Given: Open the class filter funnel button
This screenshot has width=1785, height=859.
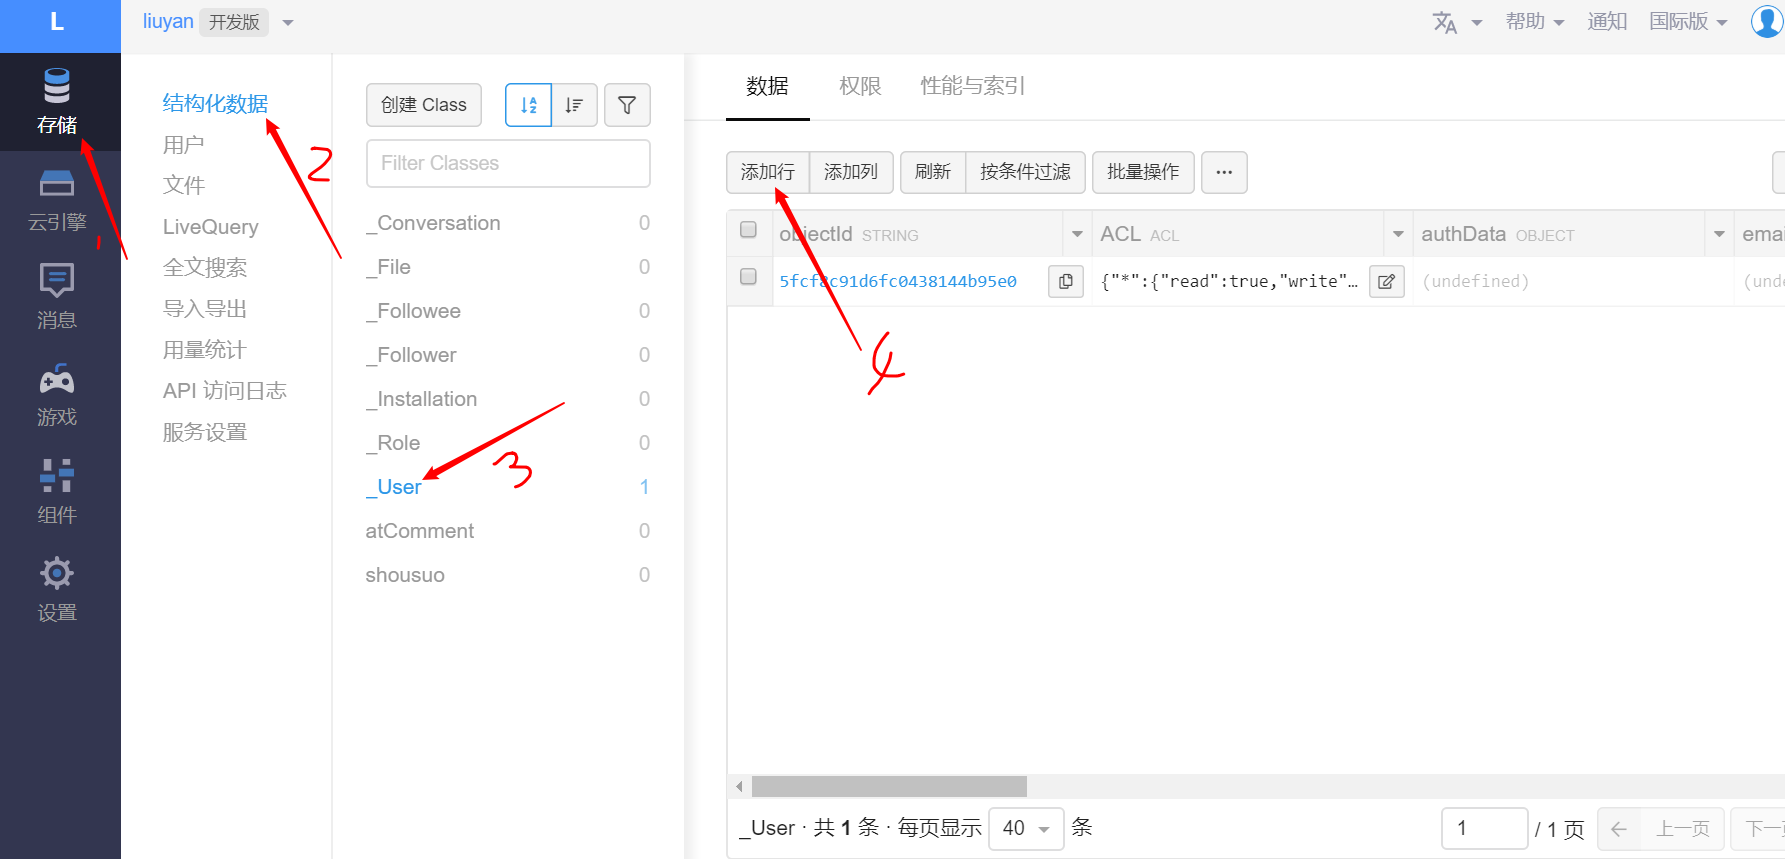Looking at the screenshot, I should click(x=627, y=105).
